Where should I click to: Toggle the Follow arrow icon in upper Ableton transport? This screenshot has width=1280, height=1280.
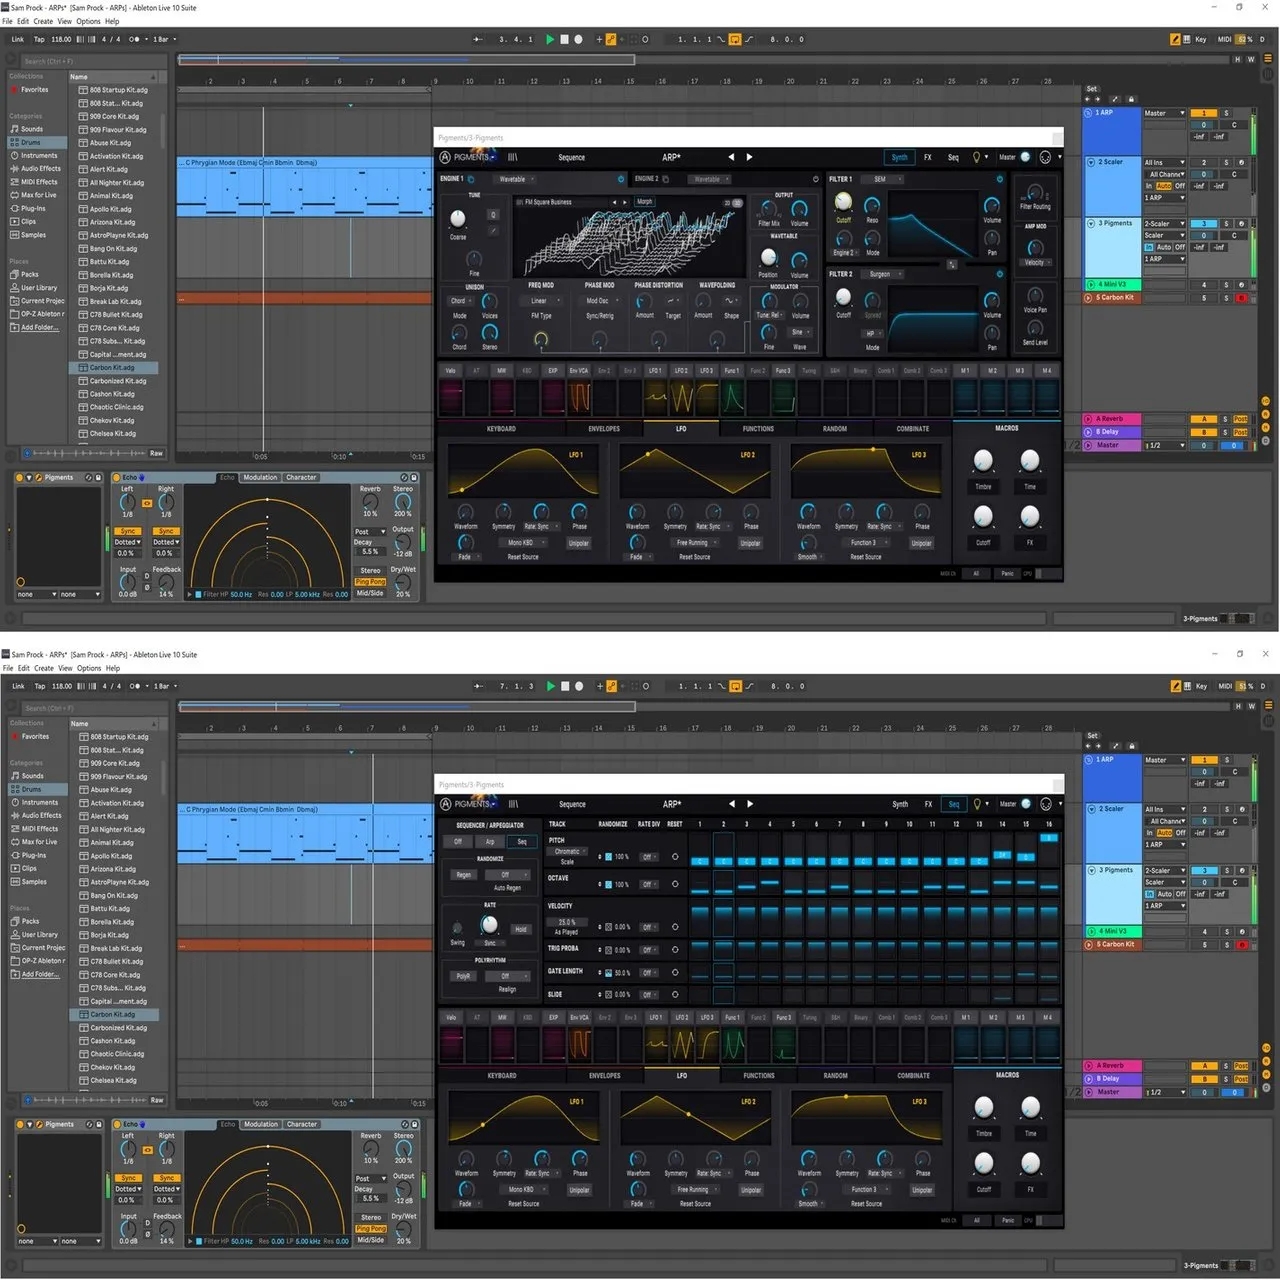pyautogui.click(x=479, y=40)
